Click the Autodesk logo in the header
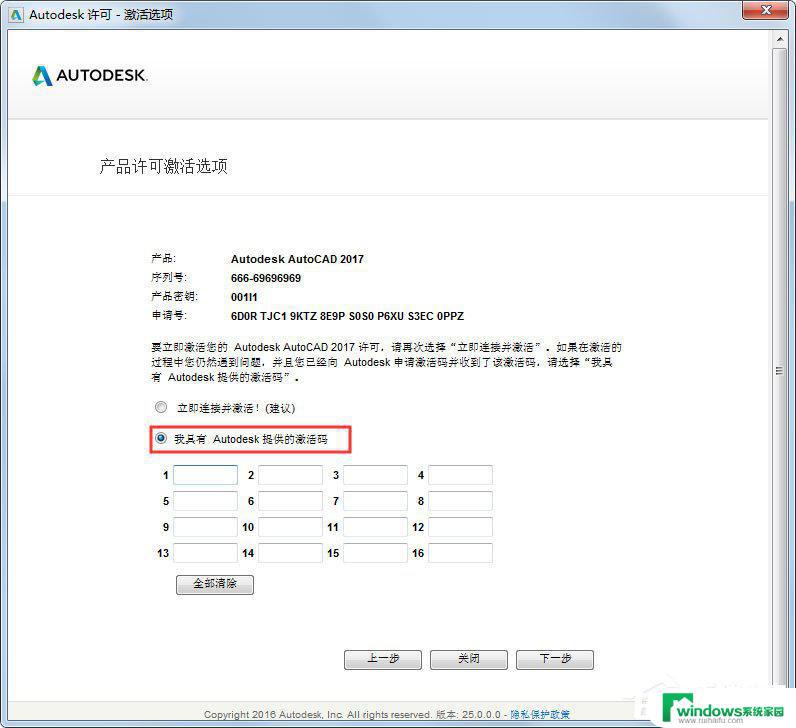Viewport: 796px width, 728px height. [x=90, y=76]
